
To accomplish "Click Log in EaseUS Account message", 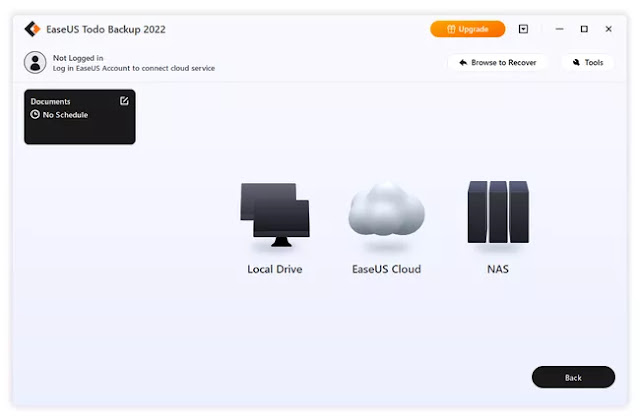I will [x=133, y=68].
